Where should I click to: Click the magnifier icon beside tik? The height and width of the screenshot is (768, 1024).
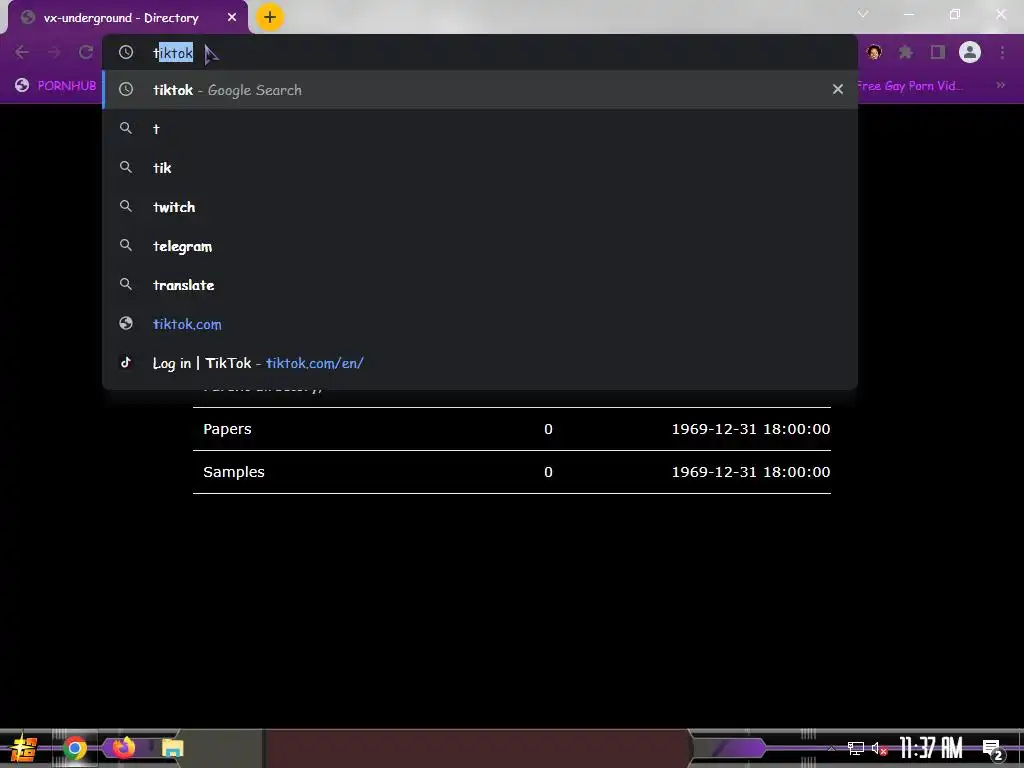126,167
